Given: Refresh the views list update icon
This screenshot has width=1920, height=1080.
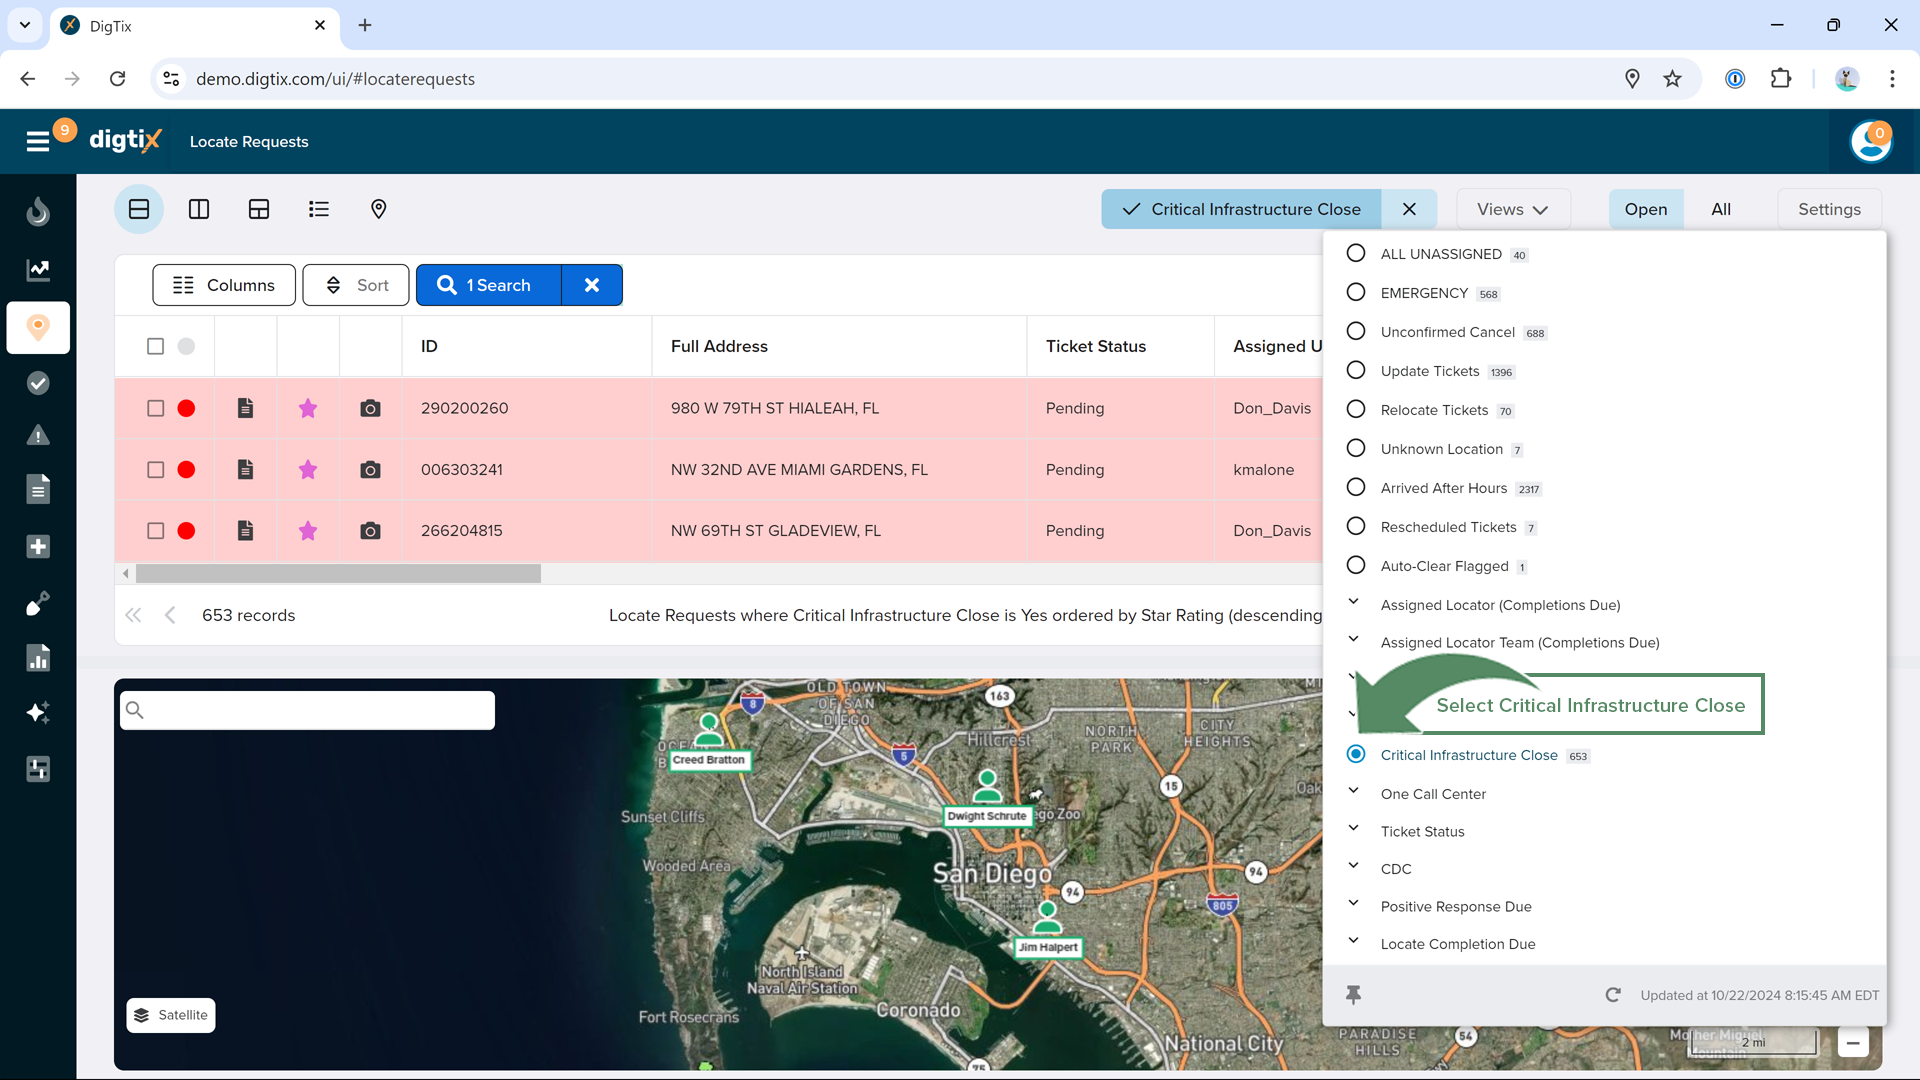Looking at the screenshot, I should [x=1613, y=995].
